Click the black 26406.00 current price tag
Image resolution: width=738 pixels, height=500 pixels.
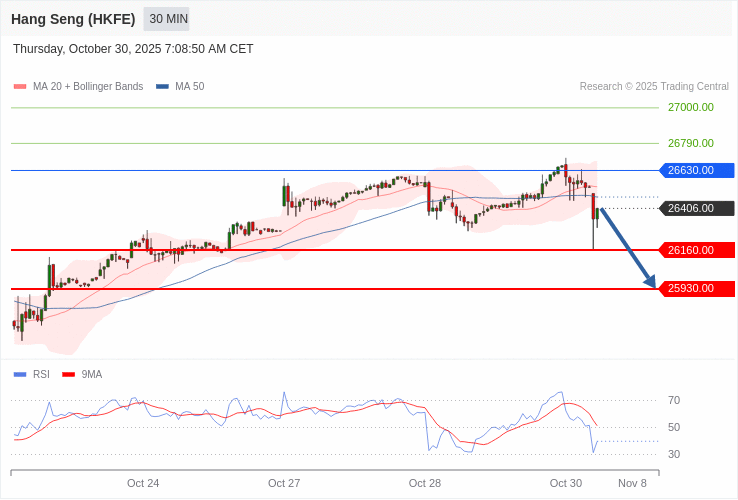click(x=697, y=208)
